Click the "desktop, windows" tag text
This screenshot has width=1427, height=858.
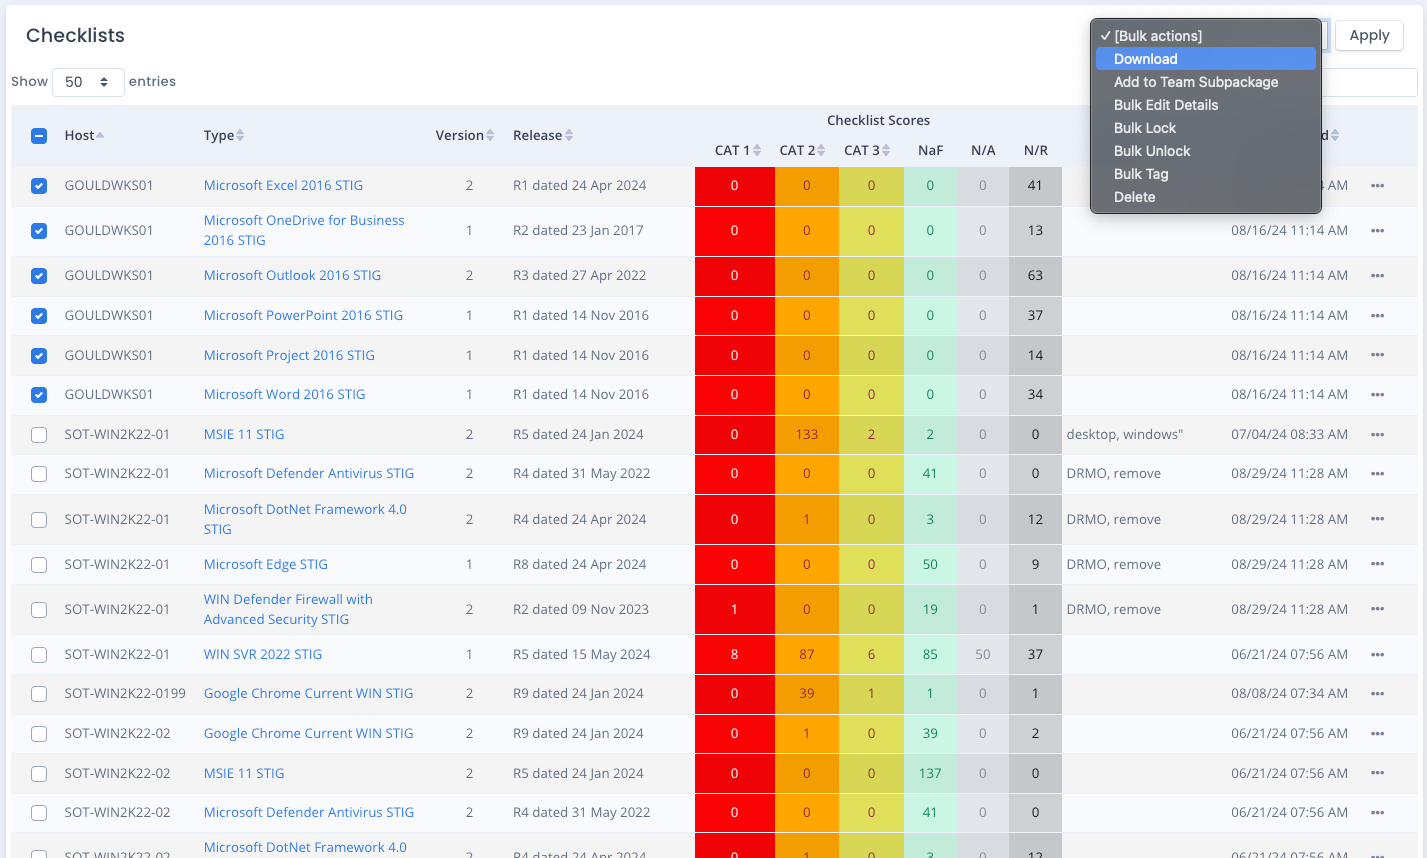pyautogui.click(x=1124, y=435)
